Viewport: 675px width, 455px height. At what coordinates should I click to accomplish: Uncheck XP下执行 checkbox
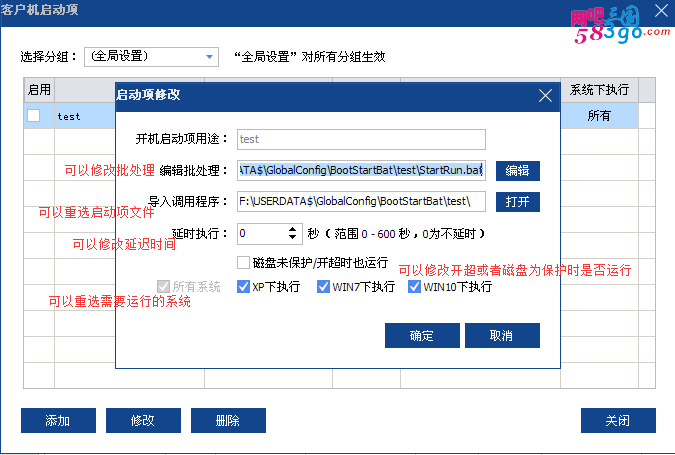[243, 286]
